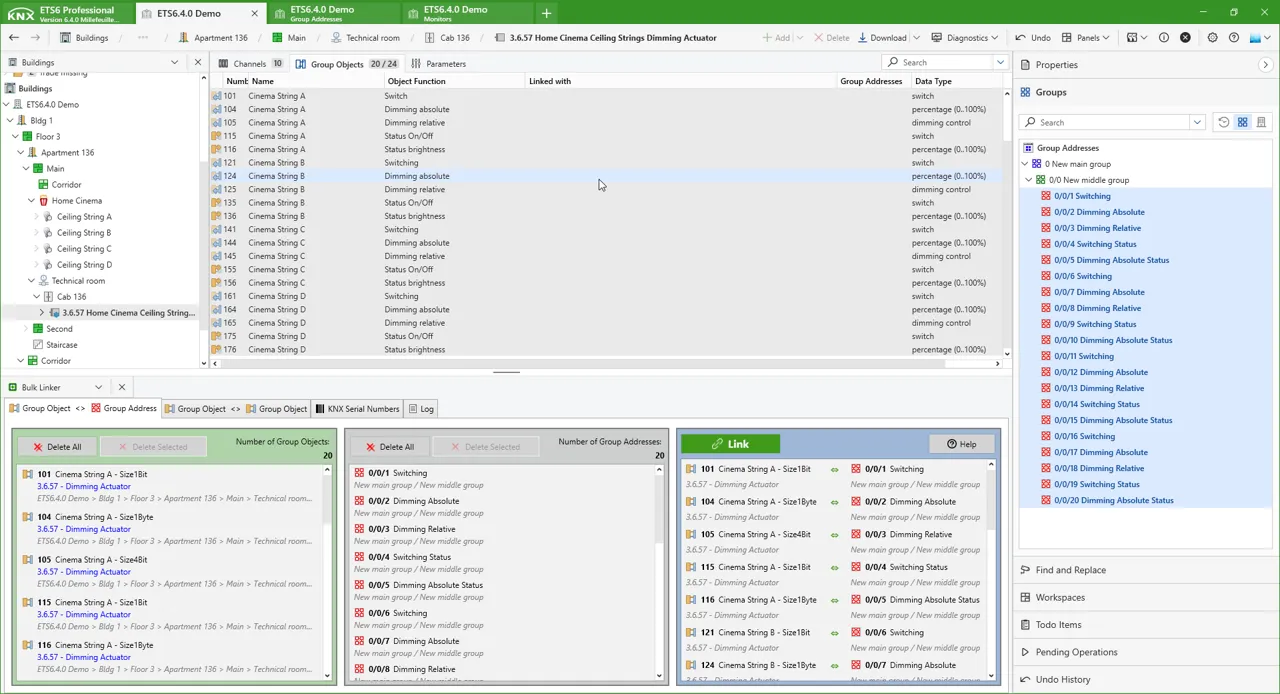Screen dimensions: 1280x694
Task: Select Ceiling String B tree item
Action: (84, 233)
